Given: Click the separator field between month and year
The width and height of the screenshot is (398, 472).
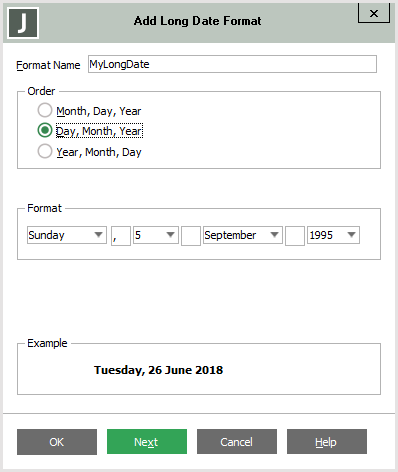Looking at the screenshot, I should (295, 236).
